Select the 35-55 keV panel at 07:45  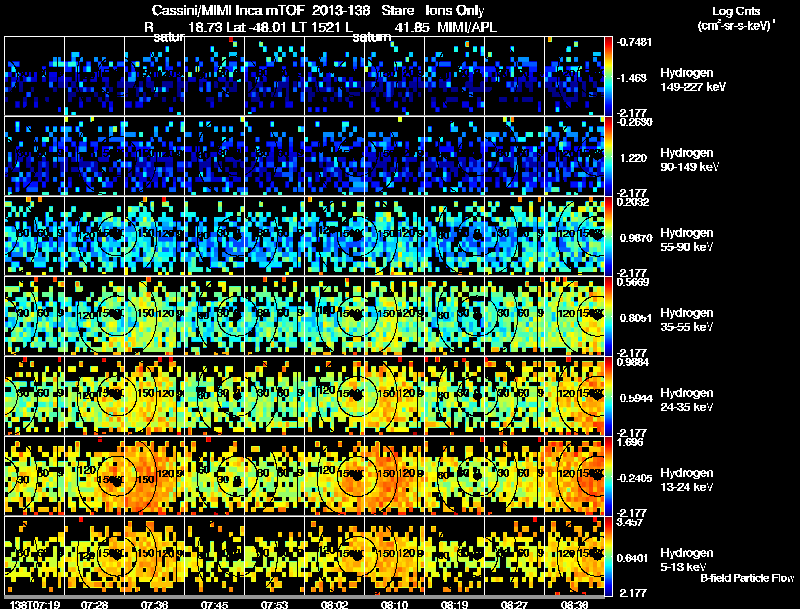point(214,316)
